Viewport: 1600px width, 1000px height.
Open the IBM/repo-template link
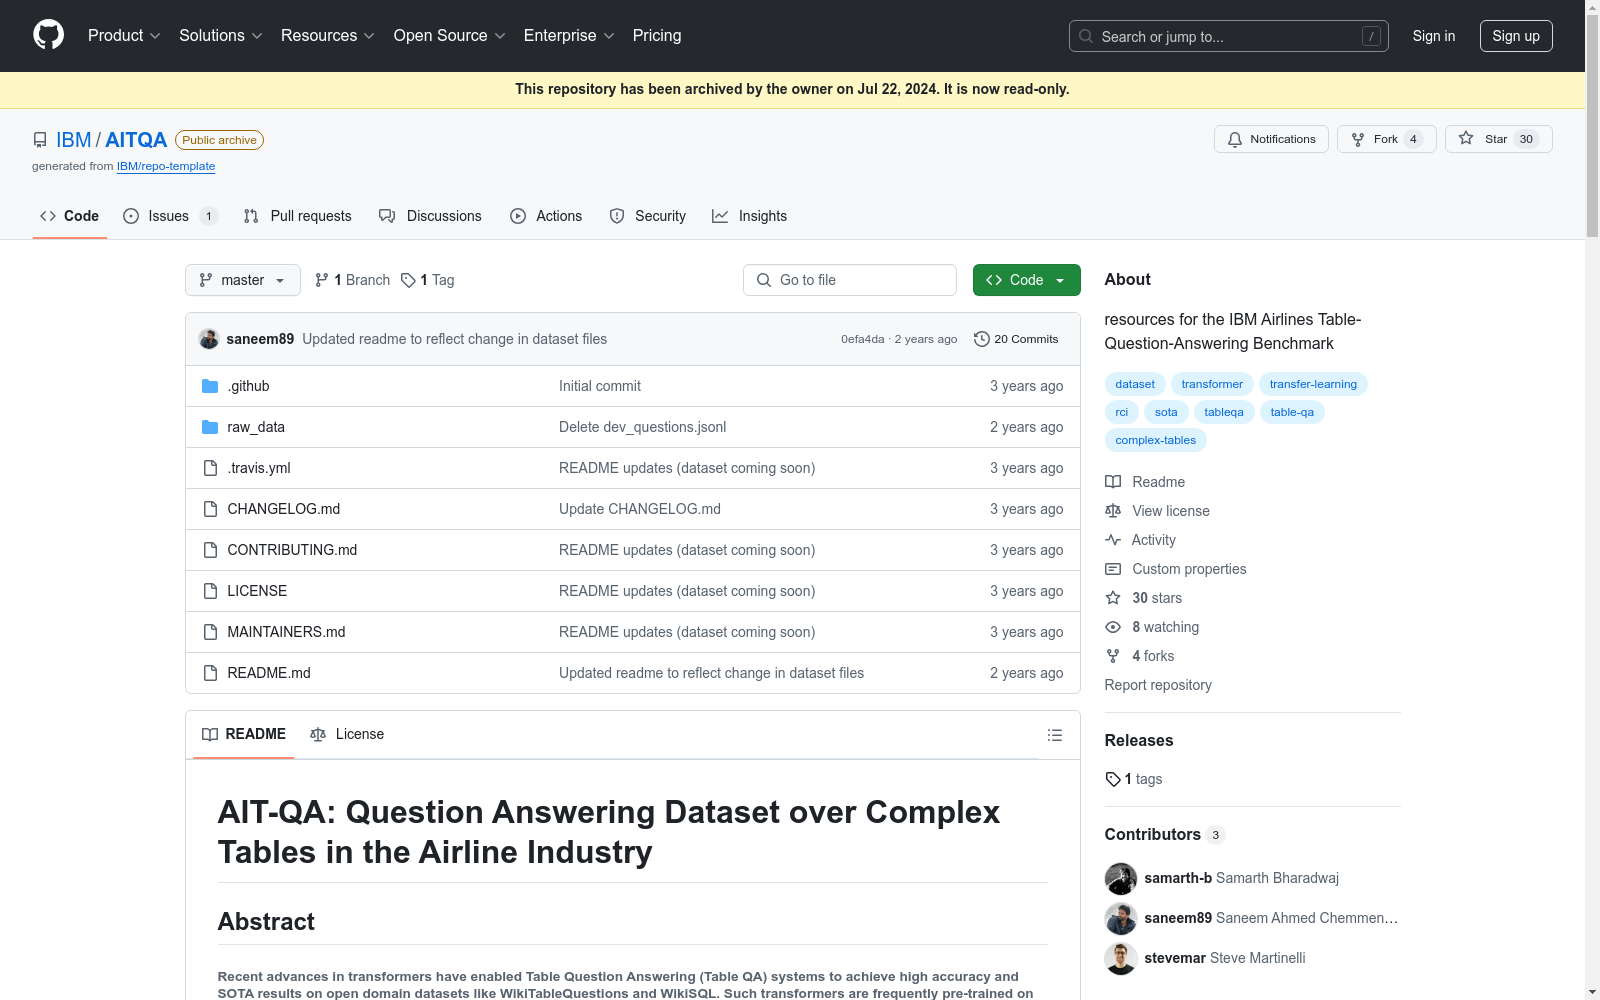166,166
